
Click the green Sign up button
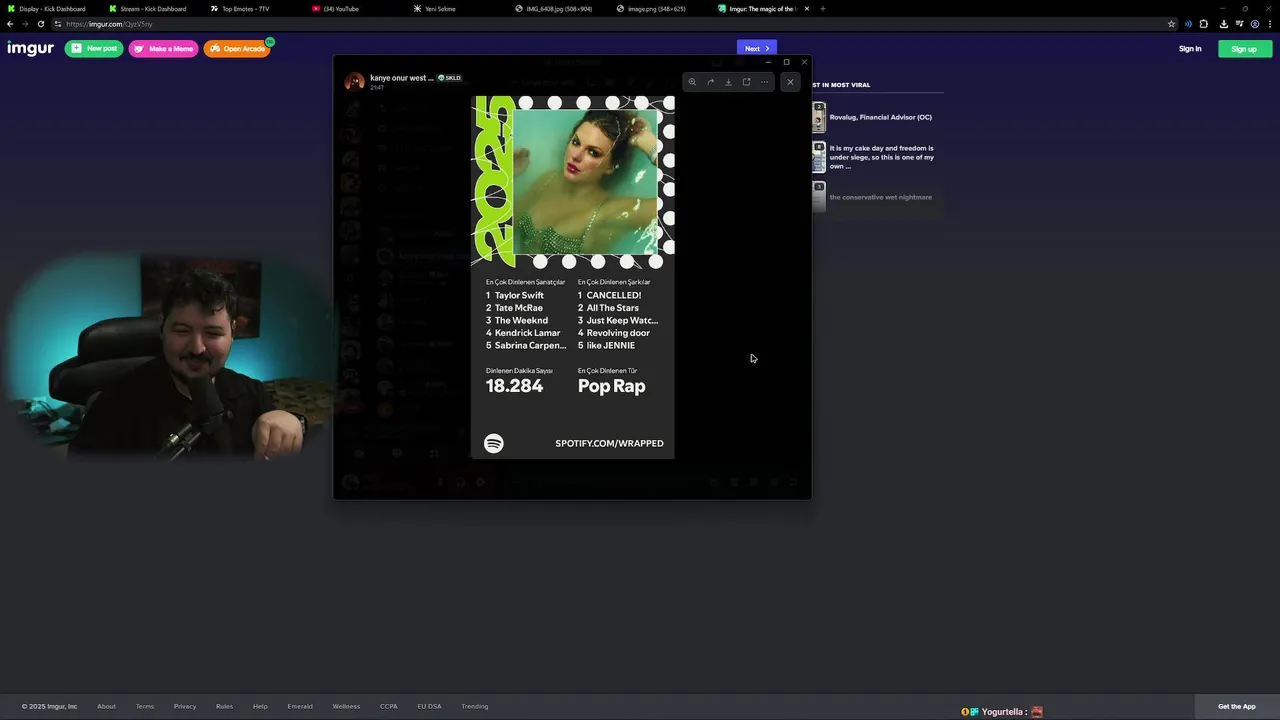click(1244, 49)
